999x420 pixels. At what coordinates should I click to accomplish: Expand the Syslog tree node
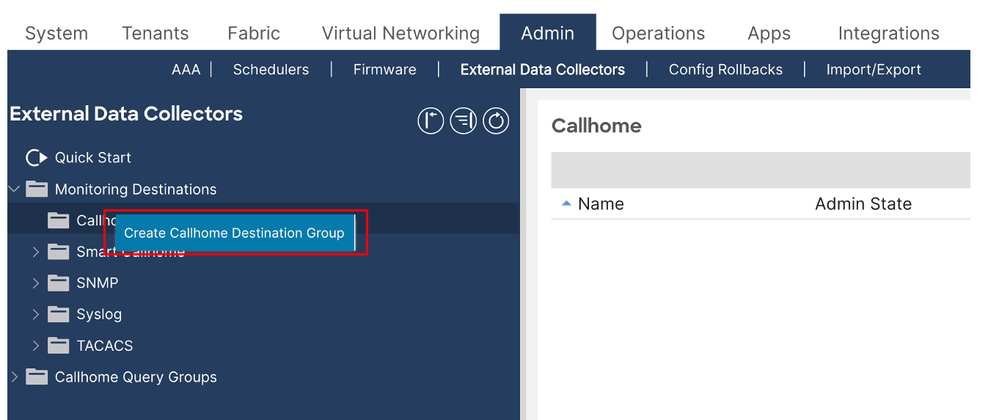[36, 314]
